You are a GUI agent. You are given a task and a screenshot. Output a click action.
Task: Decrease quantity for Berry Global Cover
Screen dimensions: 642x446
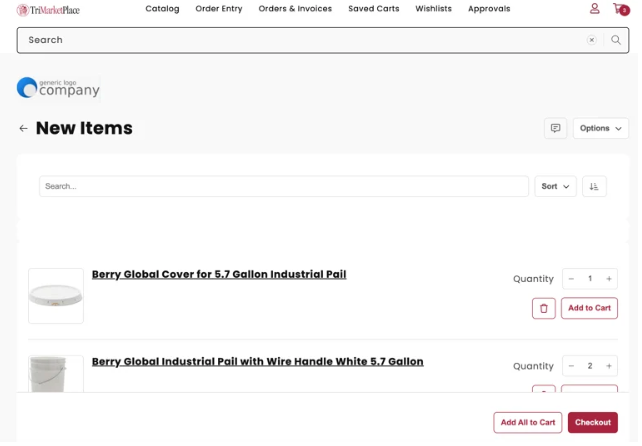[571, 279]
